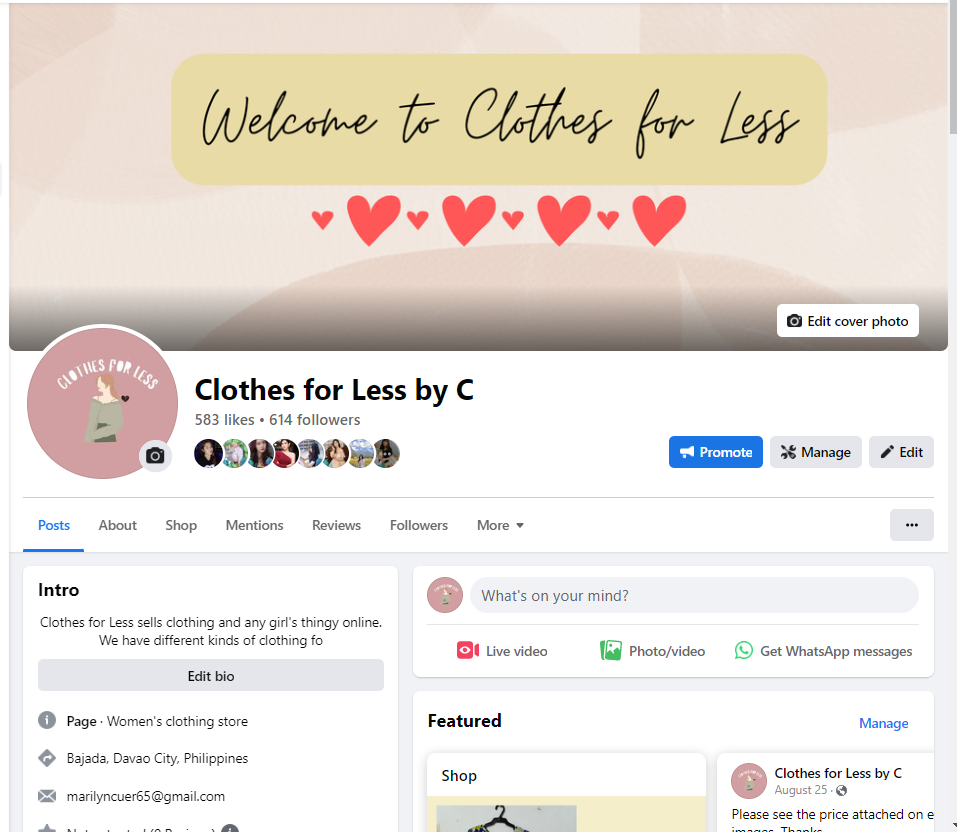Click Manage link in Featured section
The height and width of the screenshot is (832, 957).
[883, 723]
